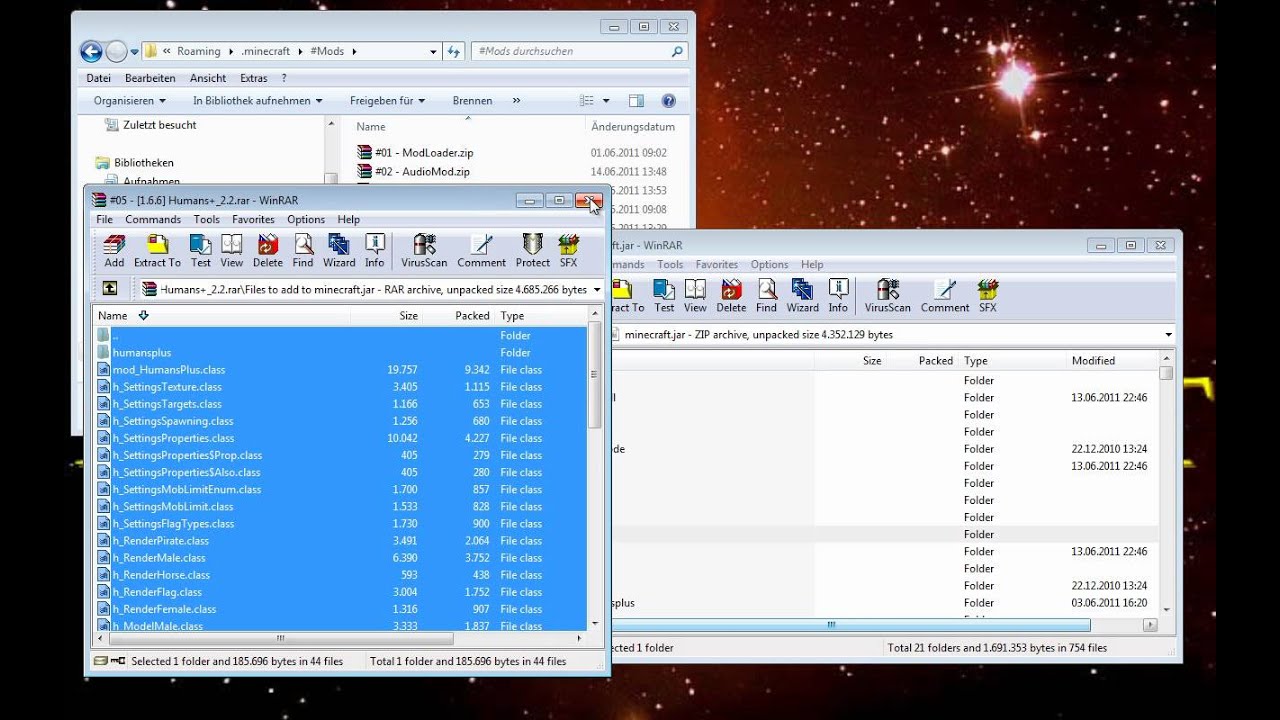Open Favorites menu in Humans+ WinRAR
The width and height of the screenshot is (1280, 720).
click(253, 219)
